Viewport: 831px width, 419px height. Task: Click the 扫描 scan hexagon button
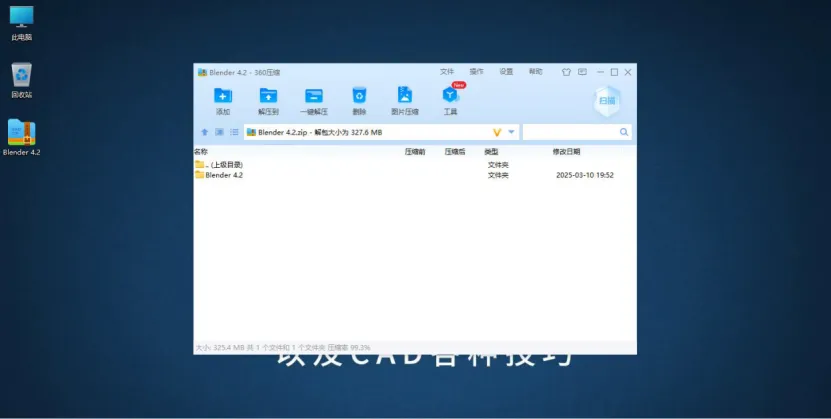pos(607,101)
